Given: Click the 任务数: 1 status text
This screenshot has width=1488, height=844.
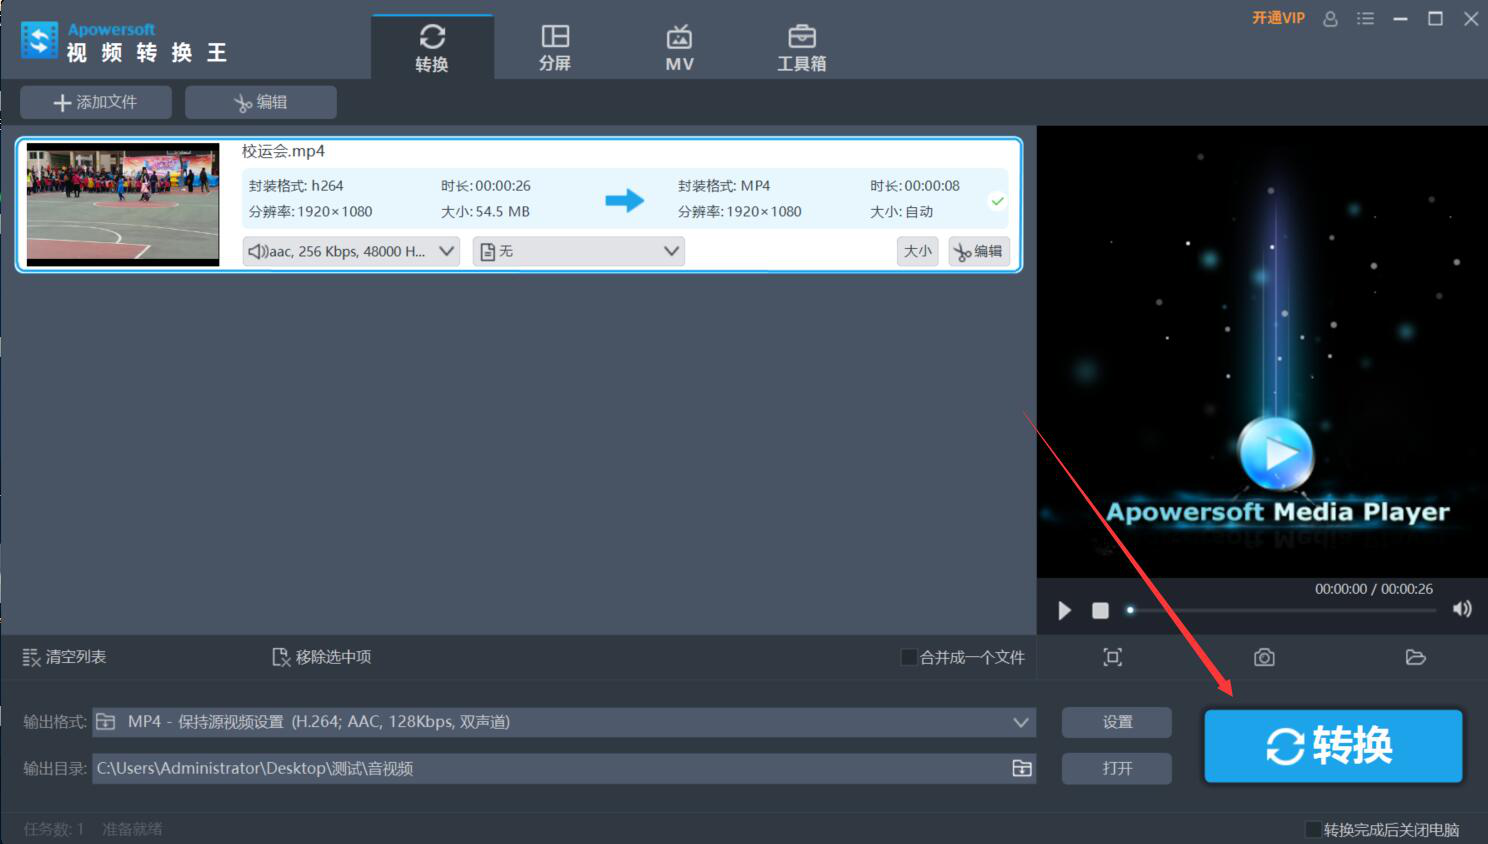Looking at the screenshot, I should click(54, 829).
